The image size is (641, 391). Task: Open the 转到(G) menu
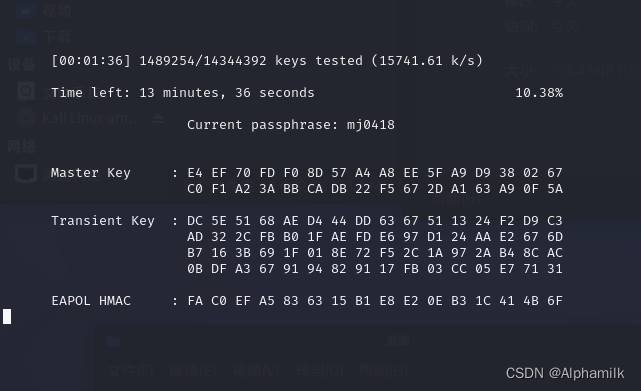pos(319,371)
